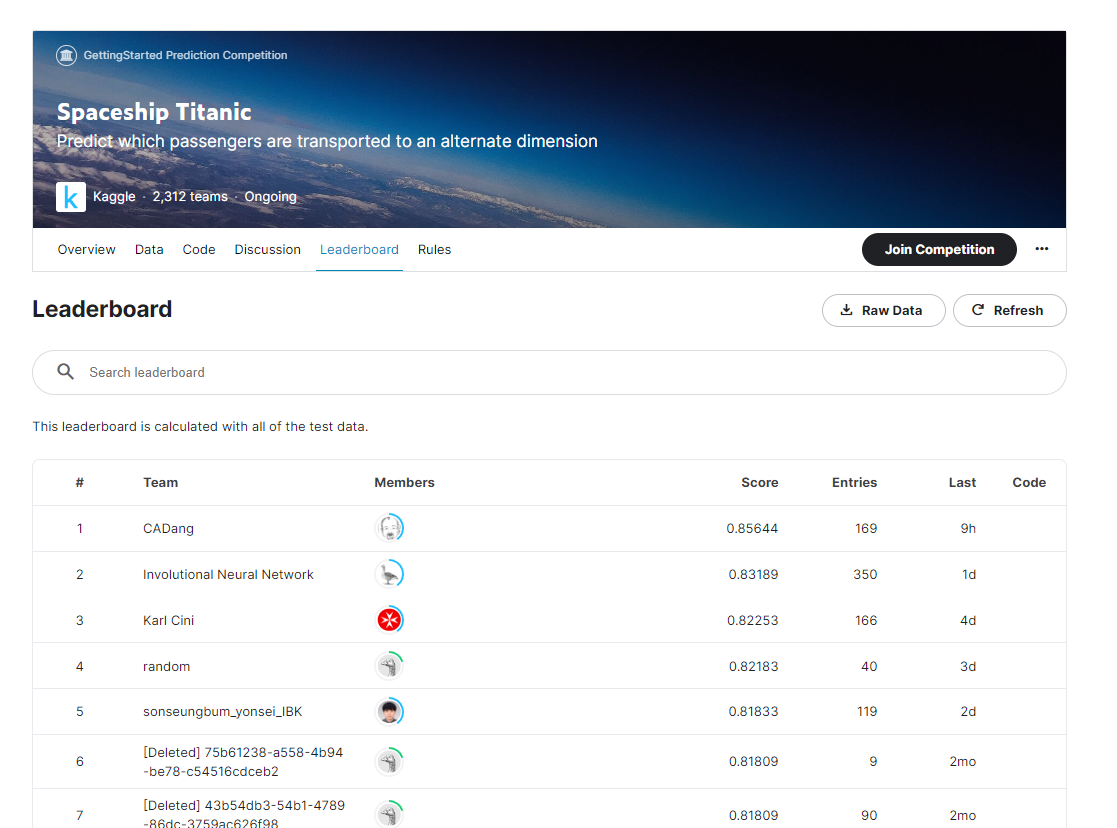Click the score 0.83189
Image resolution: width=1117 pixels, height=828 pixels.
753,574
